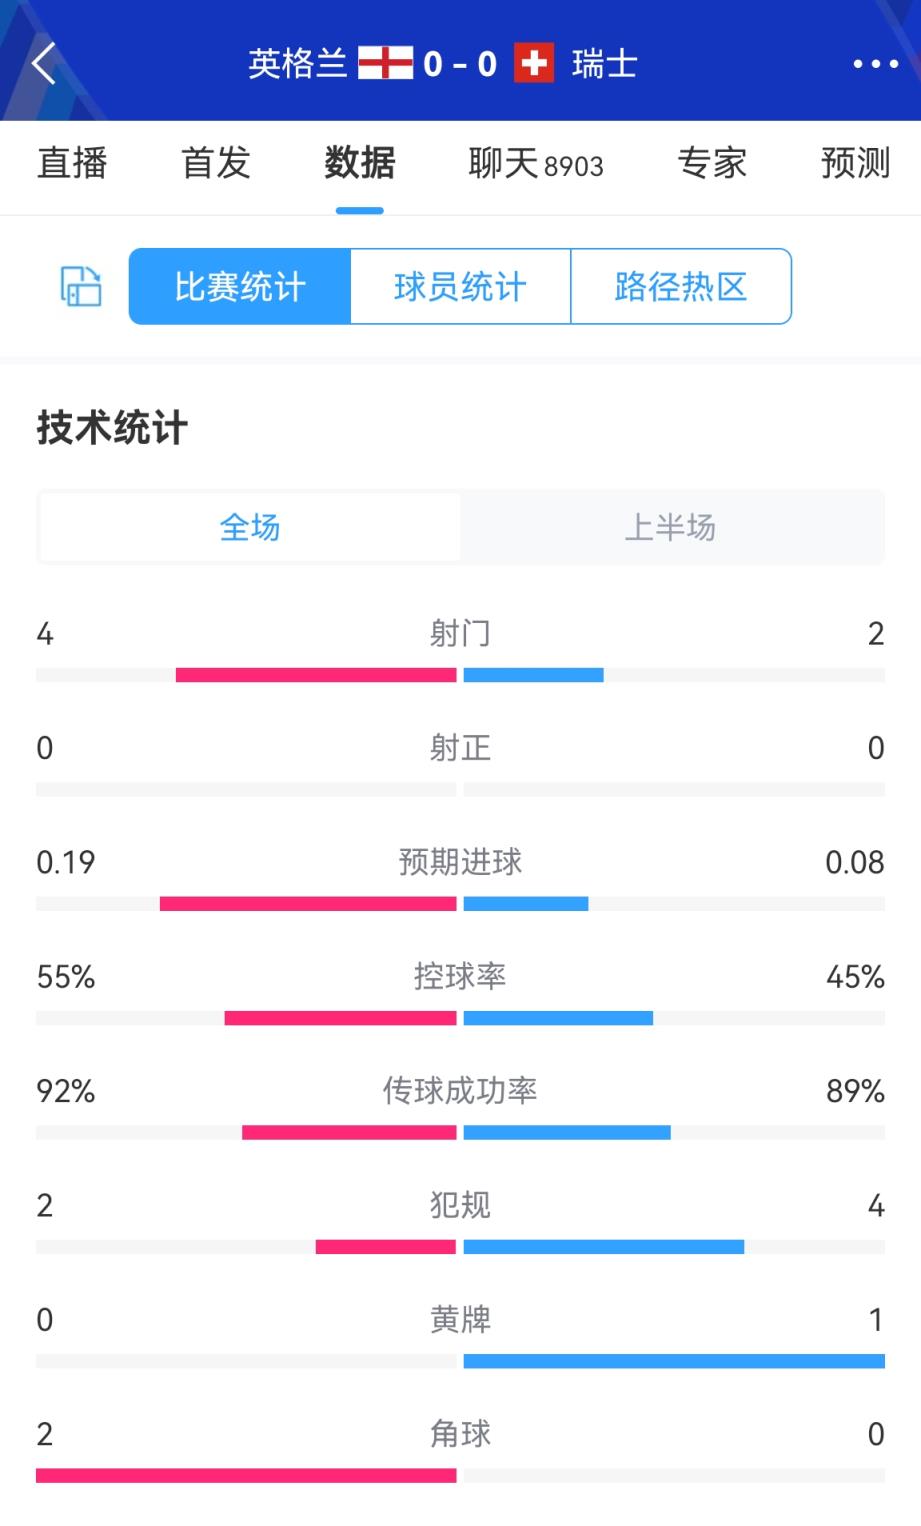The height and width of the screenshot is (1526, 921).
Task: Open the three-dot more options menu
Action: pyautogui.click(x=875, y=64)
